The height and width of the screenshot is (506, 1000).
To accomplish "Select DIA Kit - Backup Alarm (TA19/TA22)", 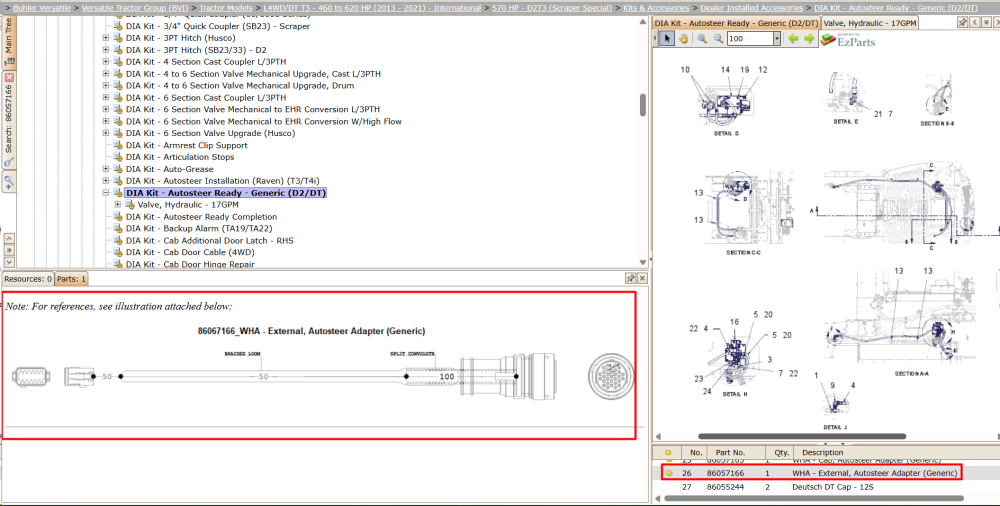I will 200,228.
